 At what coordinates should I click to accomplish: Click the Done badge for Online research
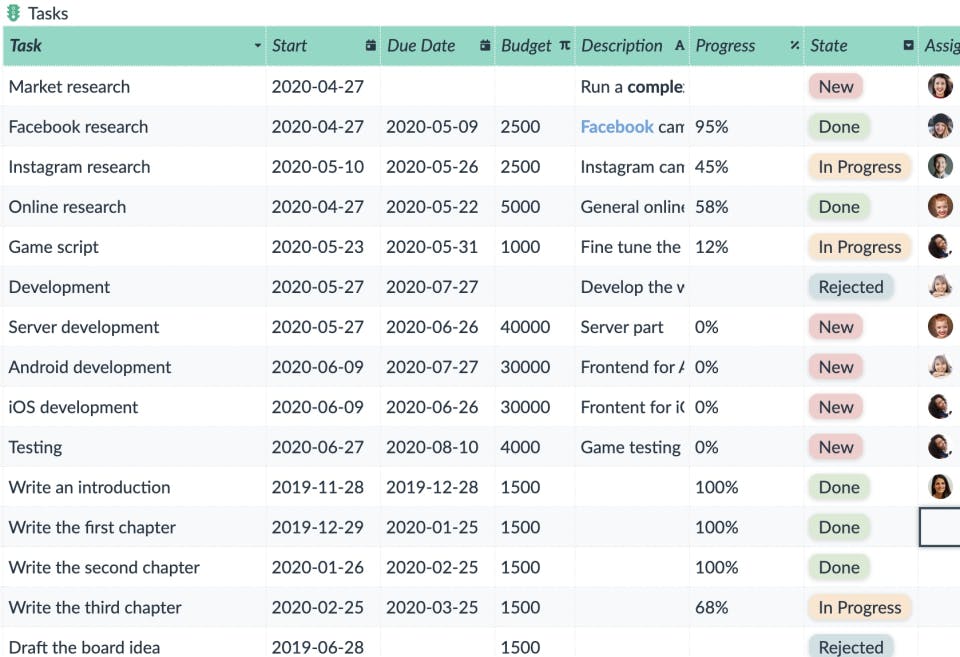(x=838, y=207)
